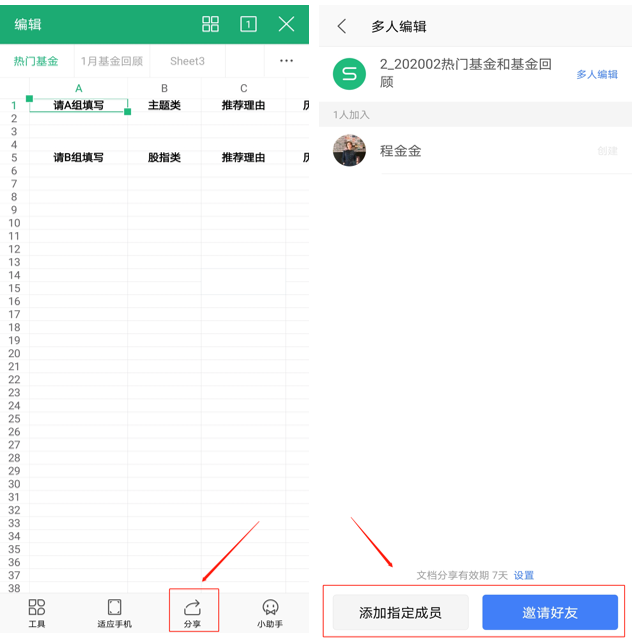Select cell 请B组填写

[78, 158]
